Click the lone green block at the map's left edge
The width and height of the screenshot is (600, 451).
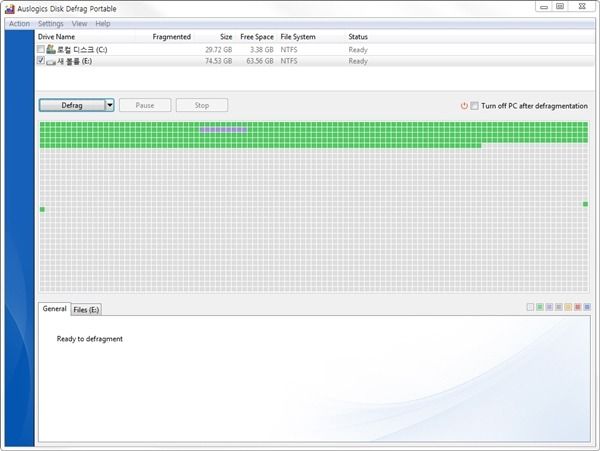[42, 209]
